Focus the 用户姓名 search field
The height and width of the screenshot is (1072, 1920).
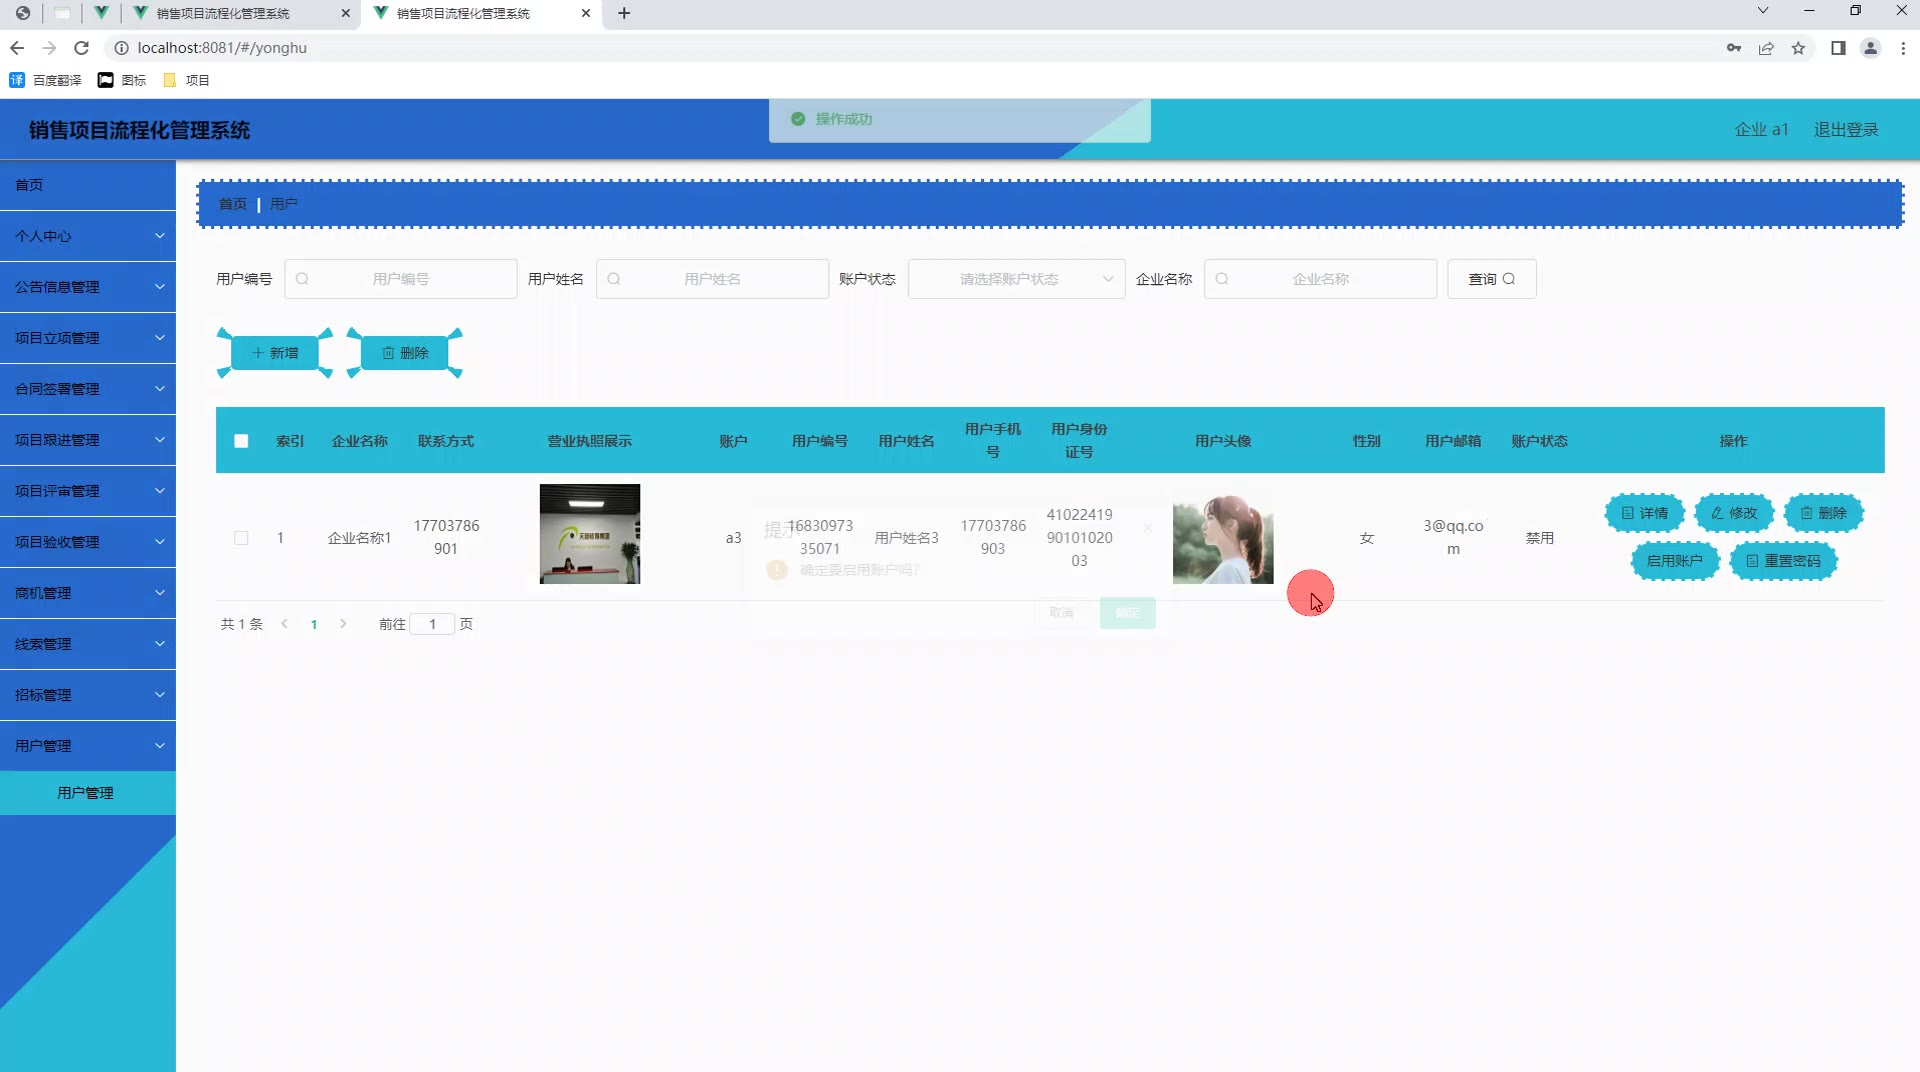click(x=712, y=279)
